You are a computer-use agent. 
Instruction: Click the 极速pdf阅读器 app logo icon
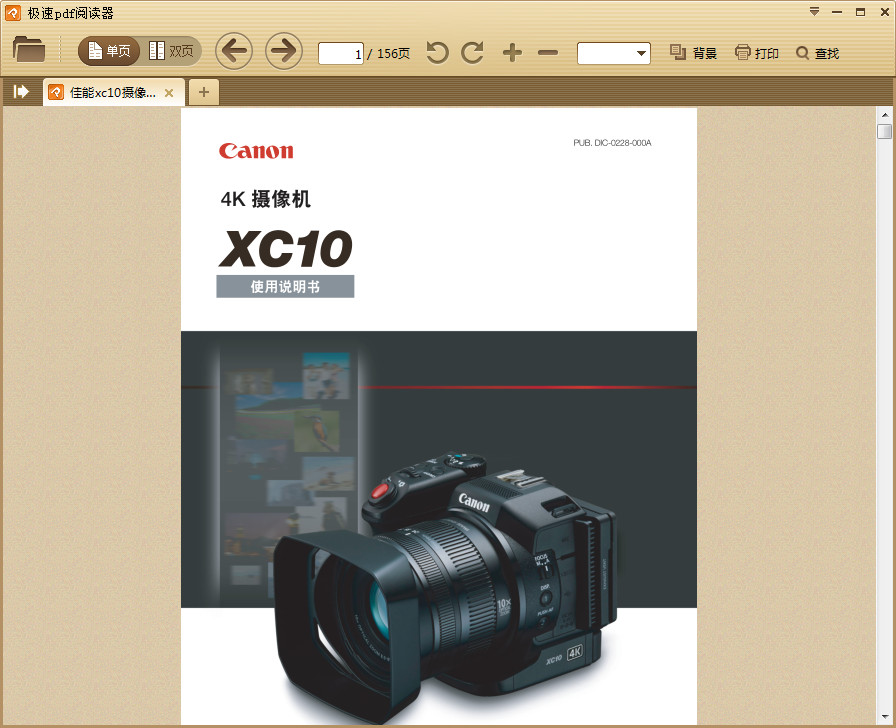[x=13, y=13]
